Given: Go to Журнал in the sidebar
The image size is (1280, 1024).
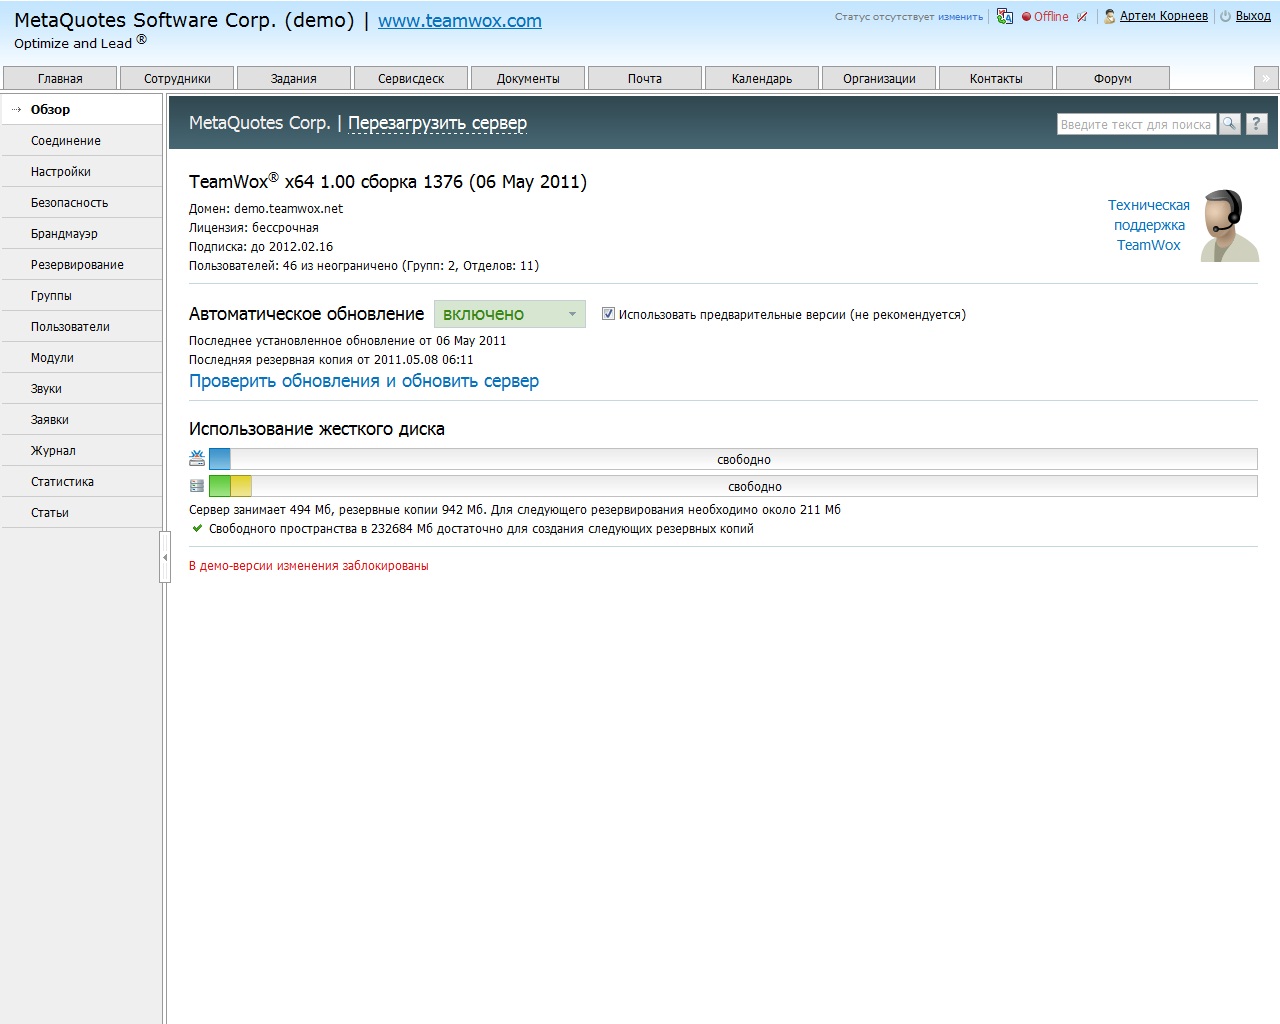Looking at the screenshot, I should pos(81,451).
